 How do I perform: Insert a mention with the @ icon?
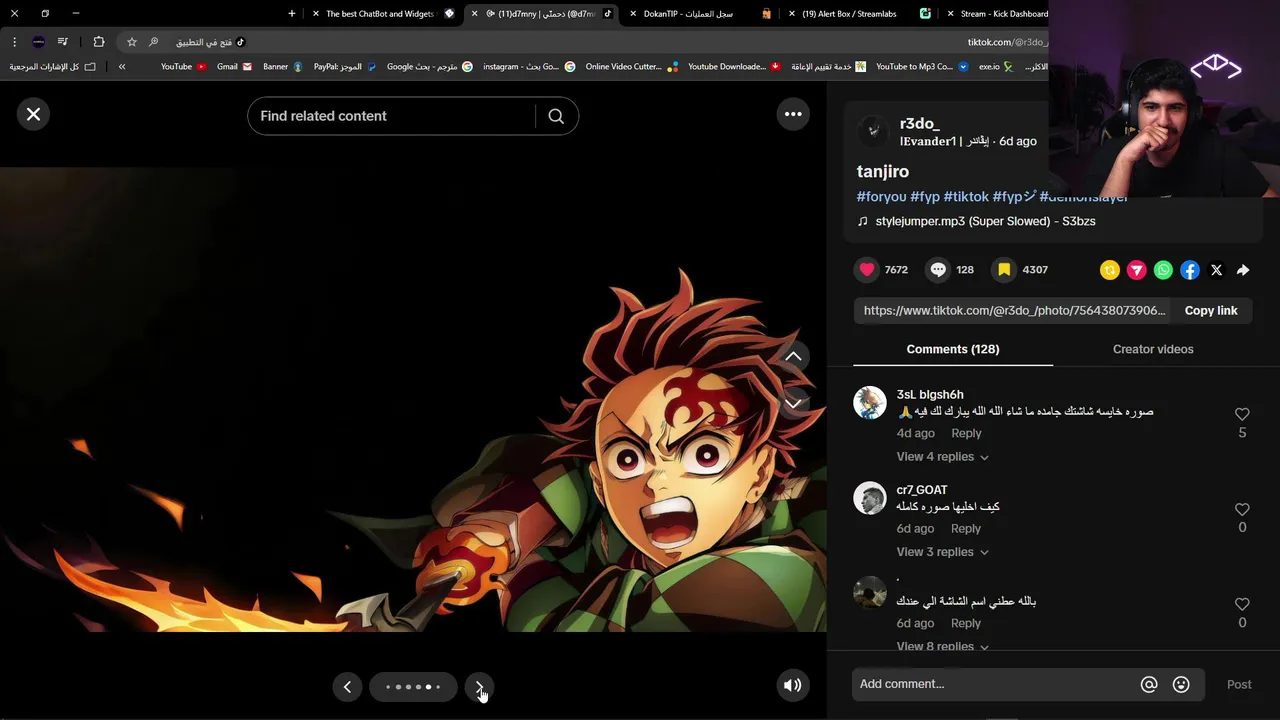[1149, 684]
